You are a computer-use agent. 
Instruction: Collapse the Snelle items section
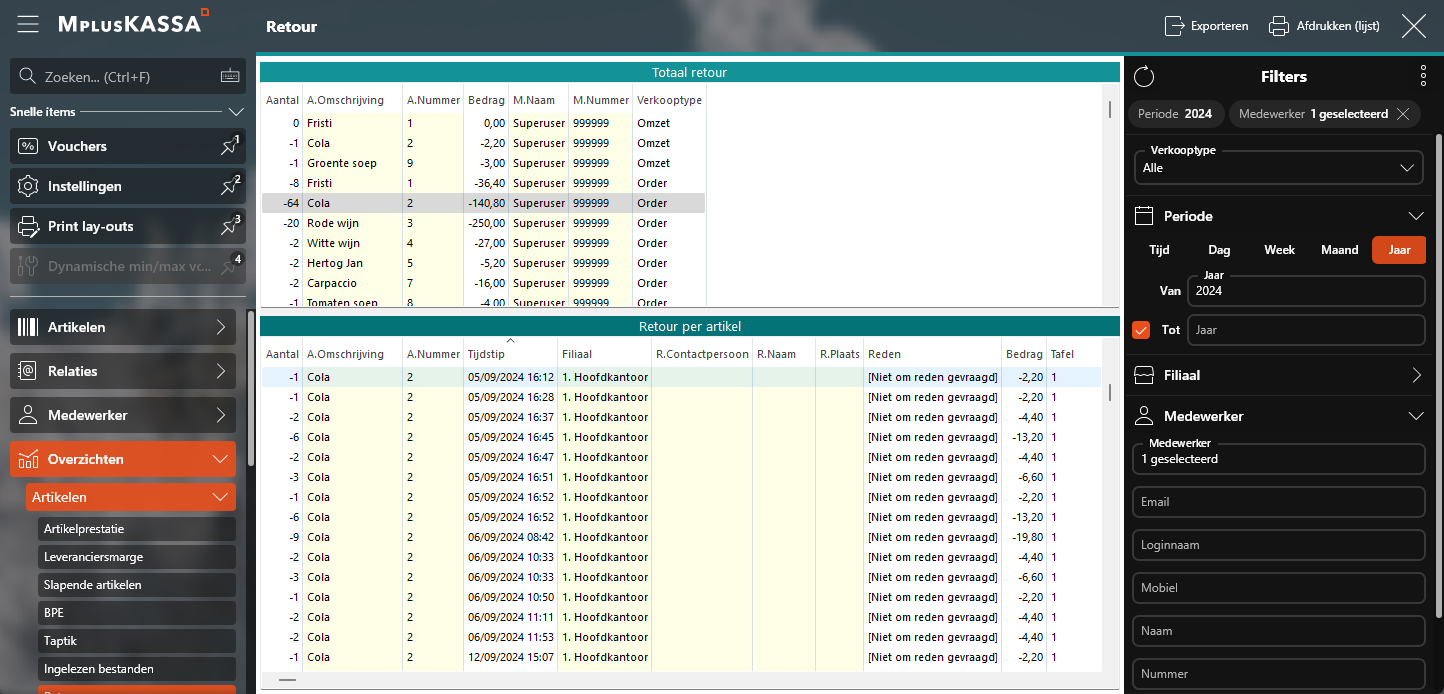(x=236, y=112)
